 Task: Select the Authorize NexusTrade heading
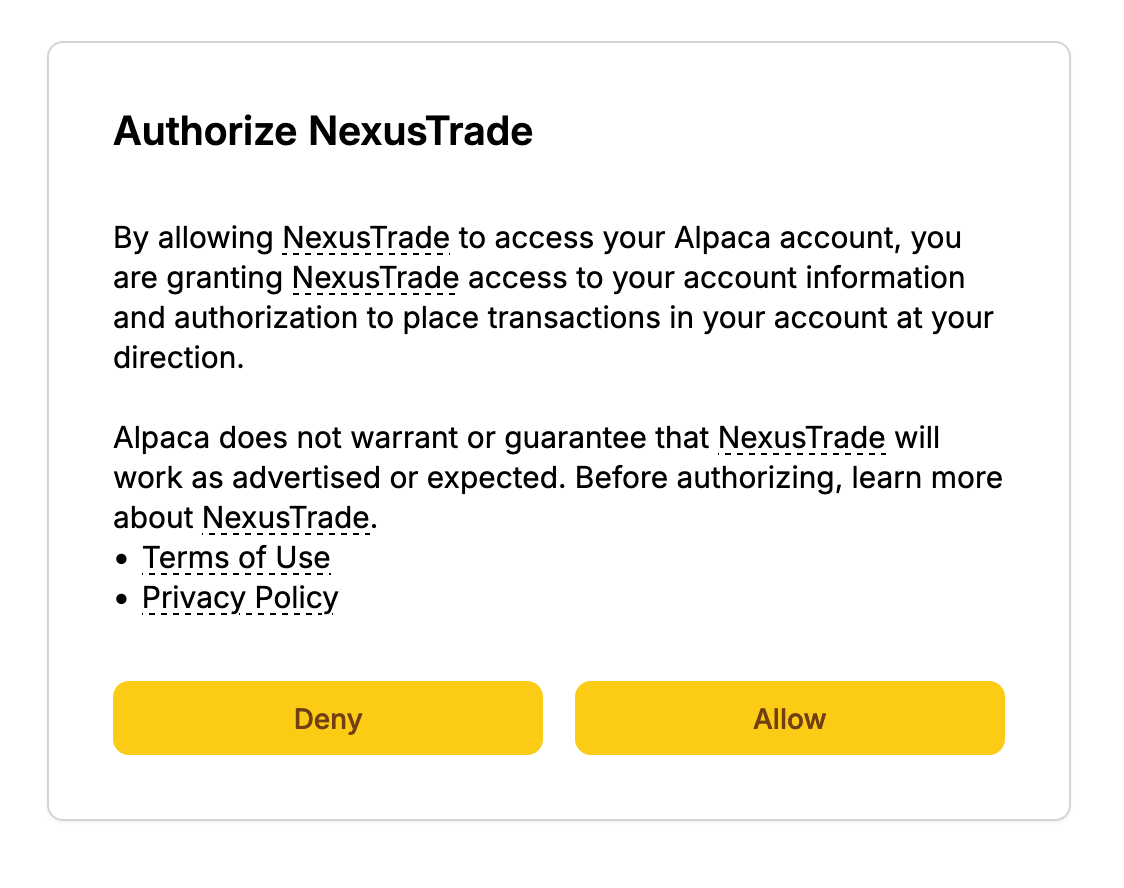325,131
